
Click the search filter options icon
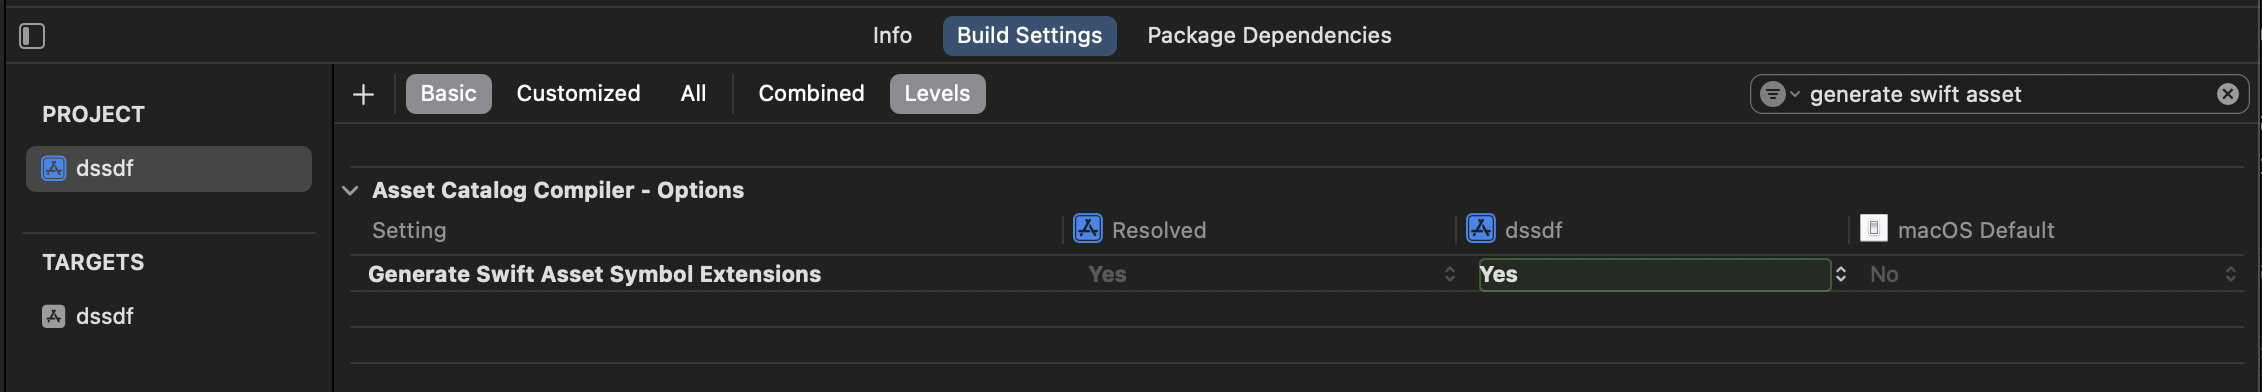(1779, 94)
